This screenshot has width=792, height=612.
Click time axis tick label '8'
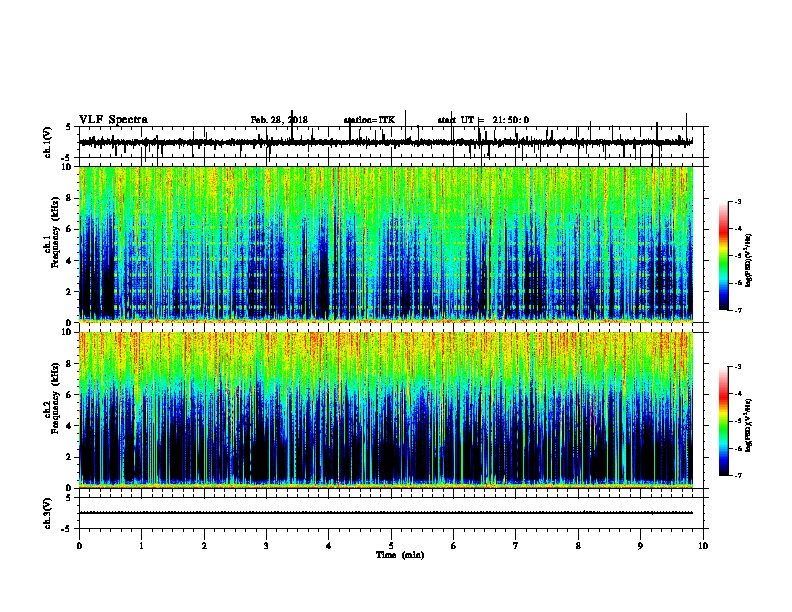click(578, 546)
